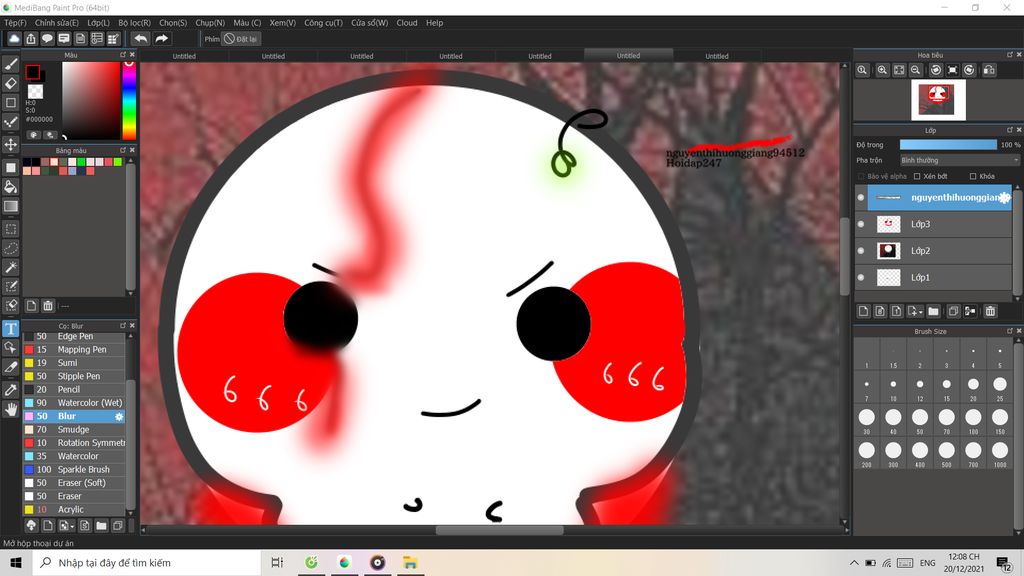The image size is (1024, 576).
Task: Click the canvas horizontal scrollbar
Action: click(x=499, y=530)
